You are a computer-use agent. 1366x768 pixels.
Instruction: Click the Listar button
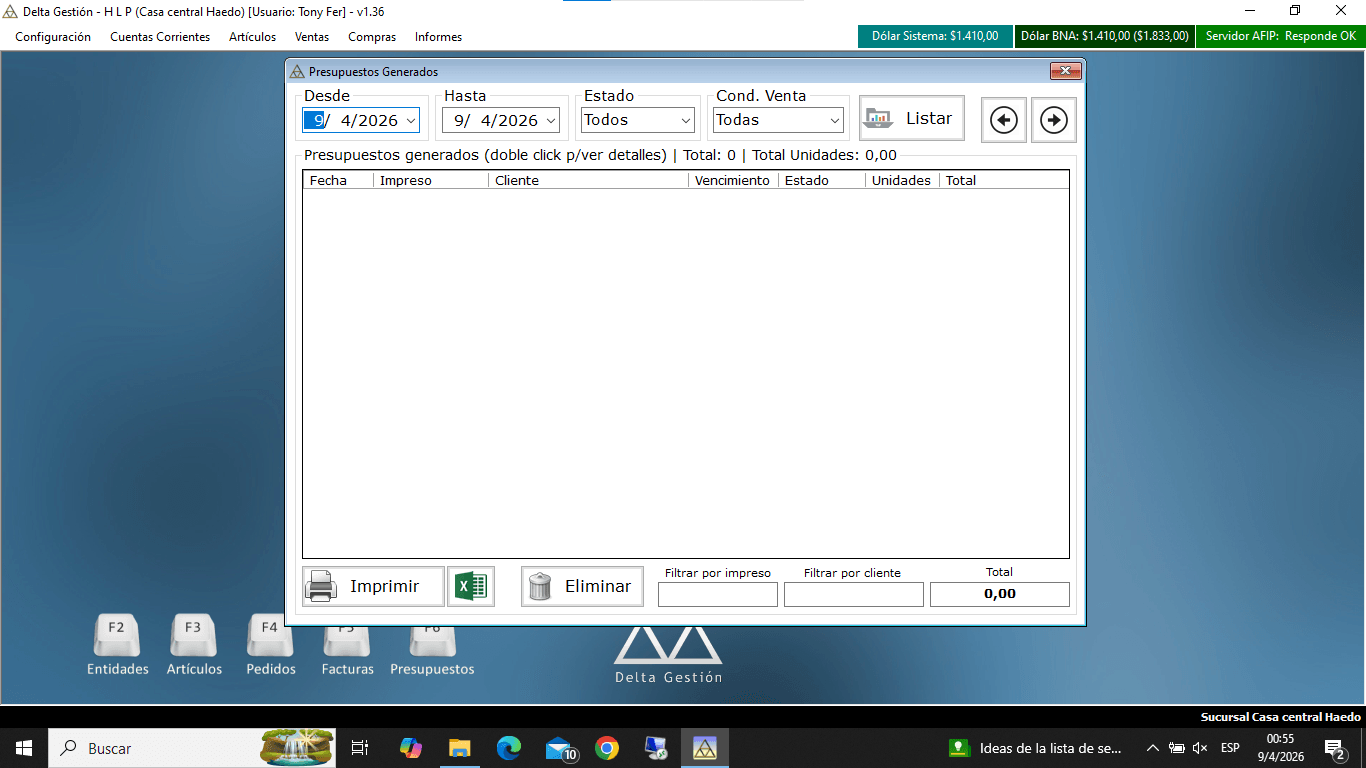point(912,118)
